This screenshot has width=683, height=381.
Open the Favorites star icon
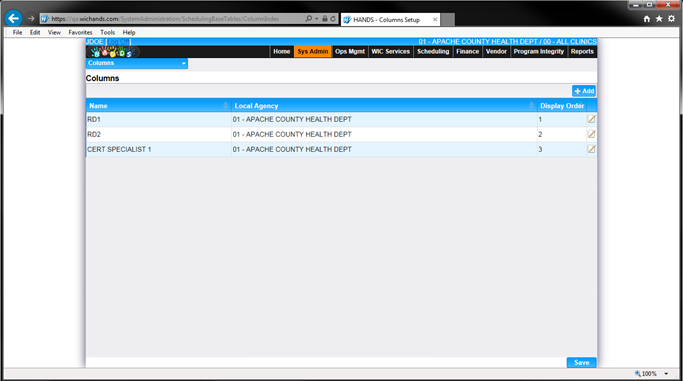(659, 19)
